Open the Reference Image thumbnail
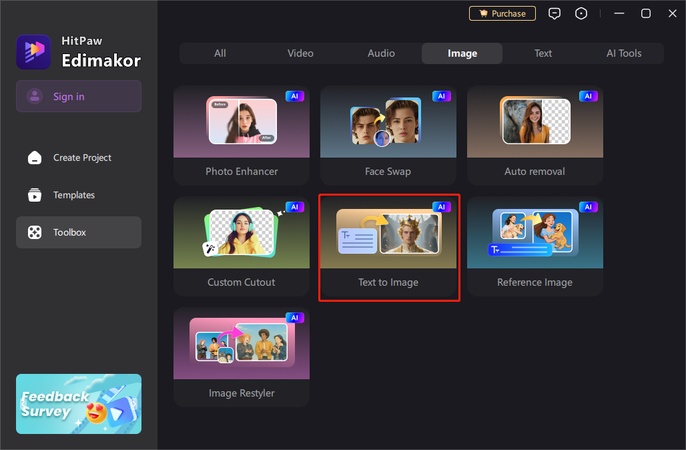Image resolution: width=686 pixels, height=450 pixels. tap(535, 232)
